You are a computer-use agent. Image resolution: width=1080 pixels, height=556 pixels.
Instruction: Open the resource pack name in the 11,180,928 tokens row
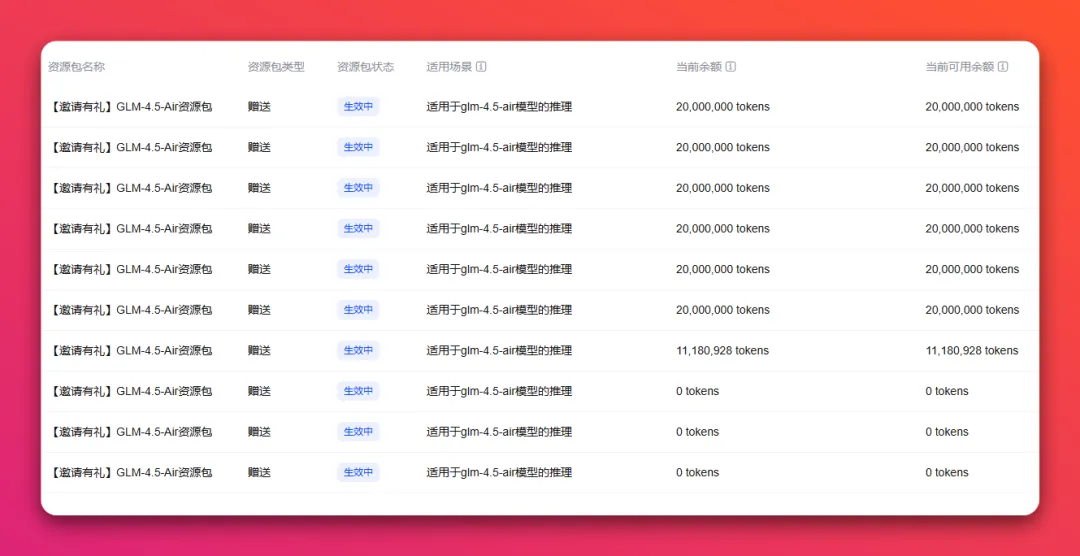[x=130, y=351]
